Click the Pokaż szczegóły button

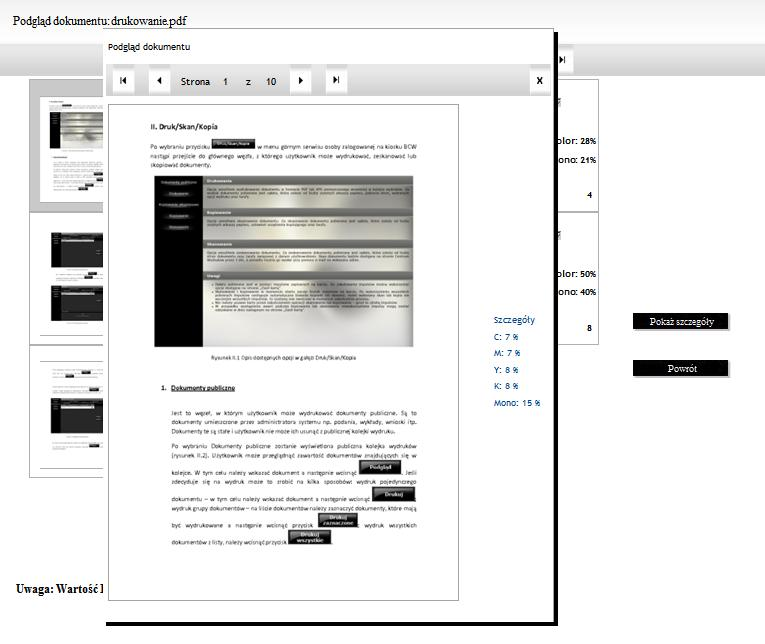tap(681, 322)
